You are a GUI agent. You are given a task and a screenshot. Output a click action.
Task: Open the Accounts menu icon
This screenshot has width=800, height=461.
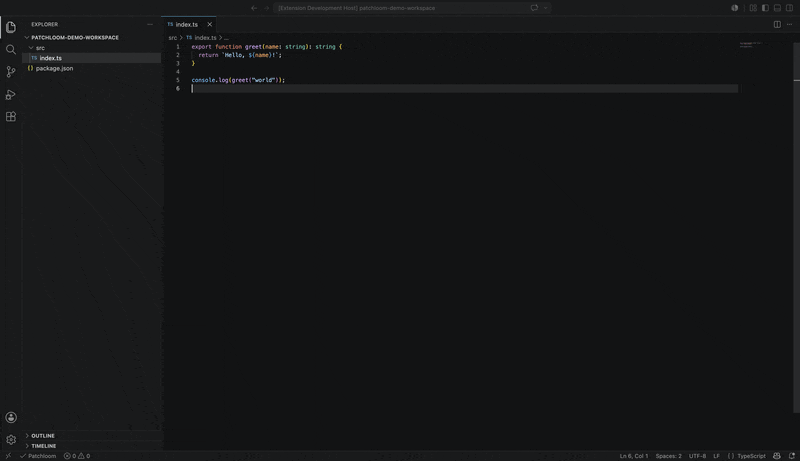click(x=11, y=417)
